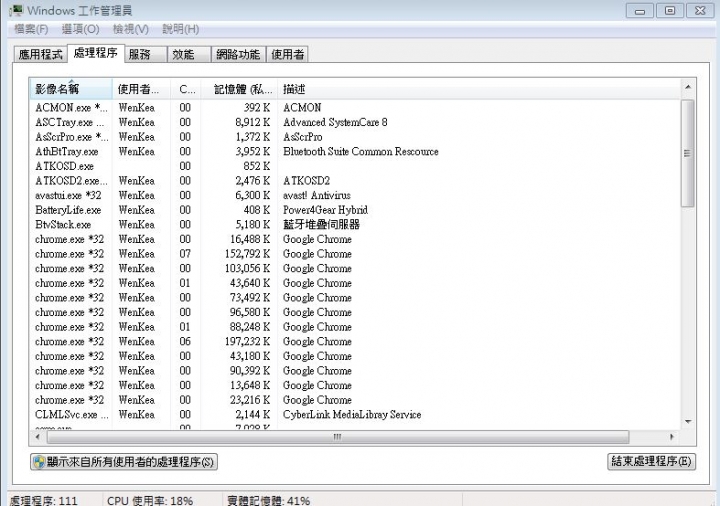Select chrome.exe row using 103,056 K
Image resolution: width=720 pixels, height=506 pixels.
tap(354, 269)
